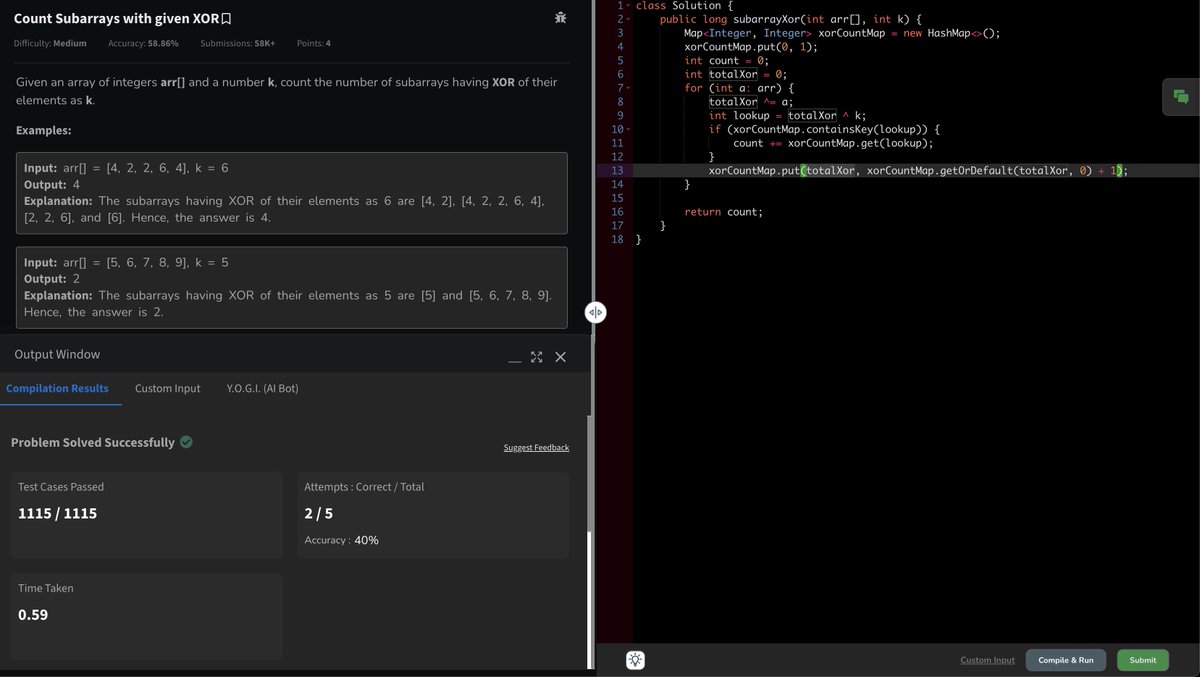The image size is (1200, 677).
Task: Click the return count; statement in the code
Action: click(723, 212)
